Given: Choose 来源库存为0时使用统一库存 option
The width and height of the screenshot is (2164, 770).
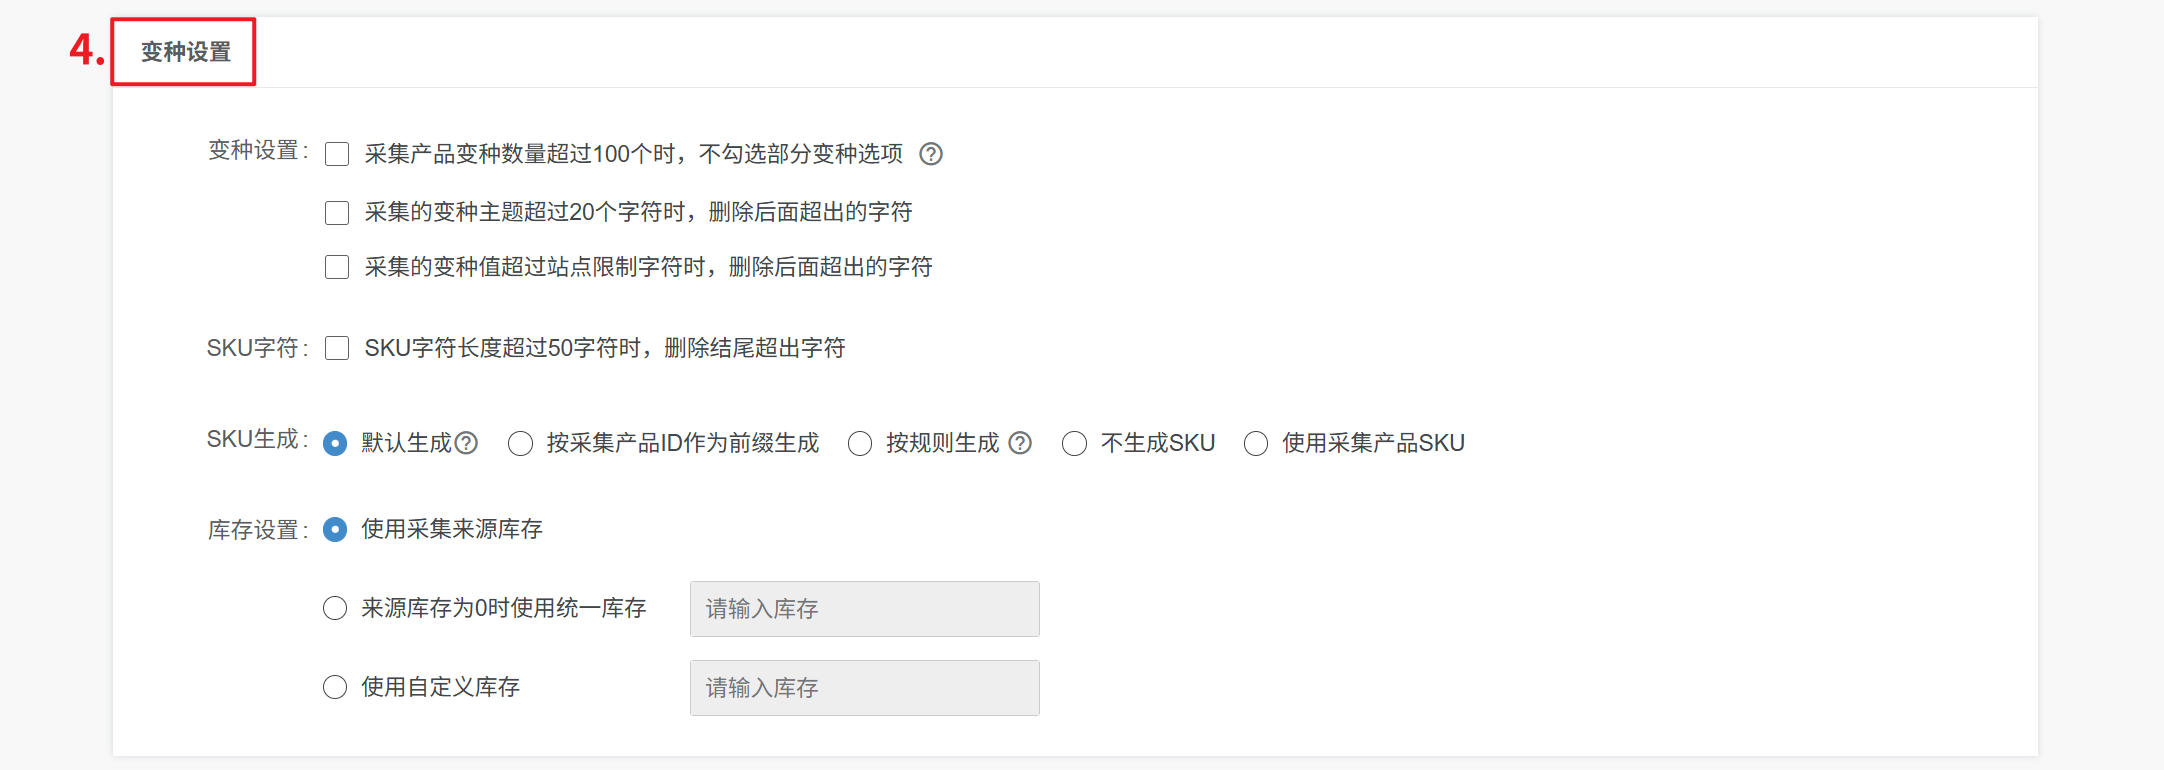Looking at the screenshot, I should tap(335, 608).
